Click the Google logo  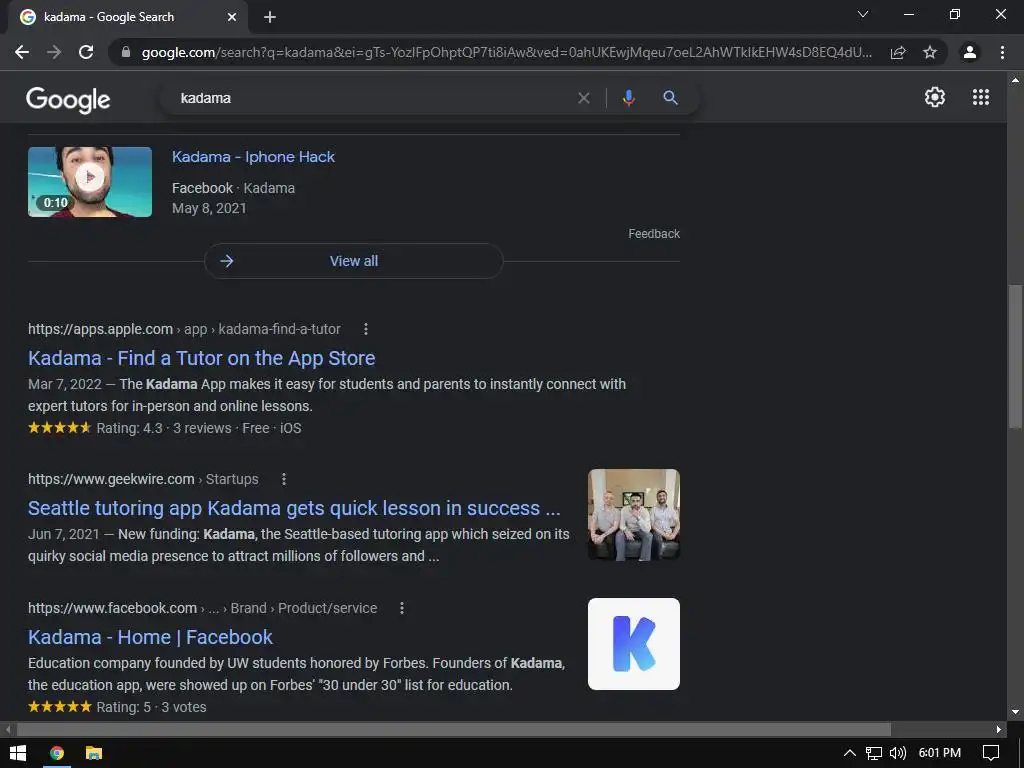point(68,99)
